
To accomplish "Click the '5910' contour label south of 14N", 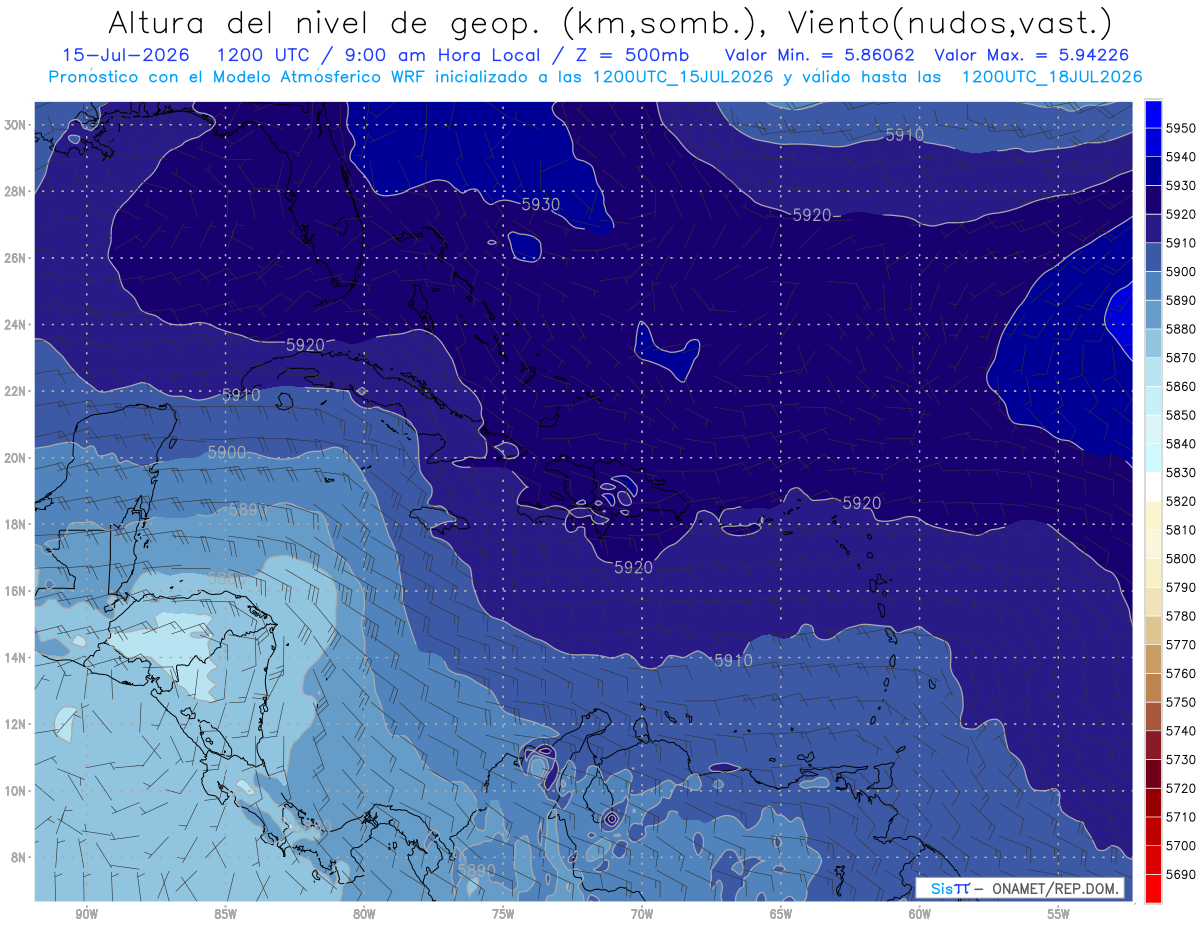I will [x=733, y=661].
